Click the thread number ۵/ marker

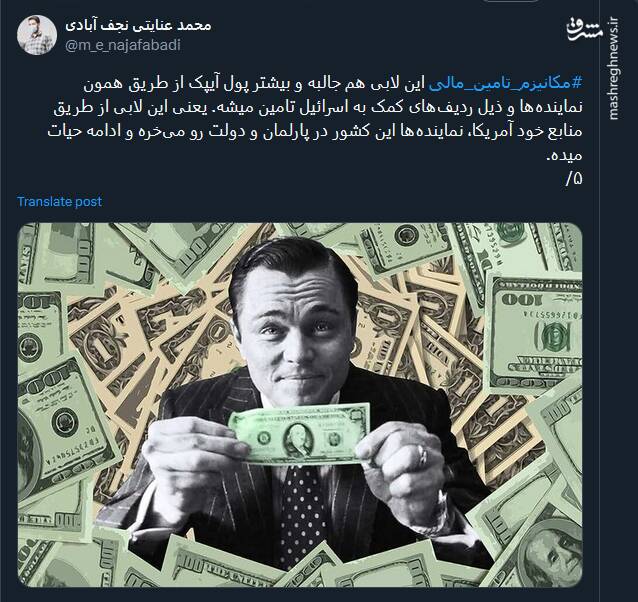pos(574,178)
